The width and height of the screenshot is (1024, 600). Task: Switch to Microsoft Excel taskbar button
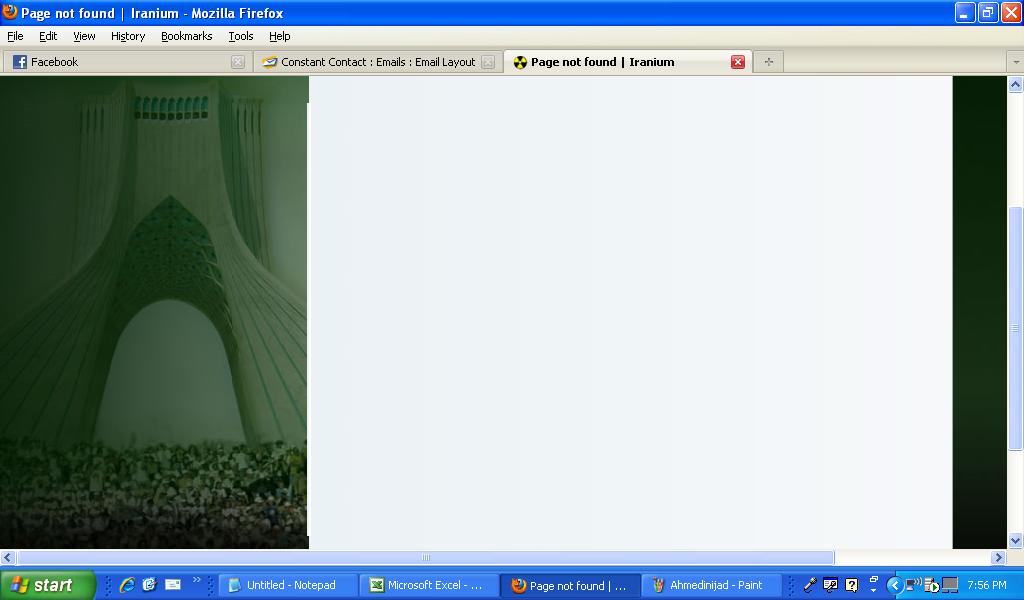point(429,585)
